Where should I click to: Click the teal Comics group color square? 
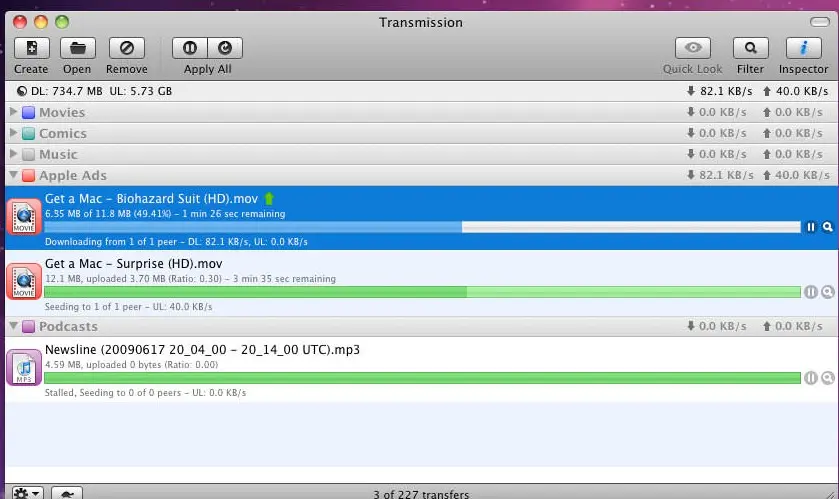(x=28, y=133)
